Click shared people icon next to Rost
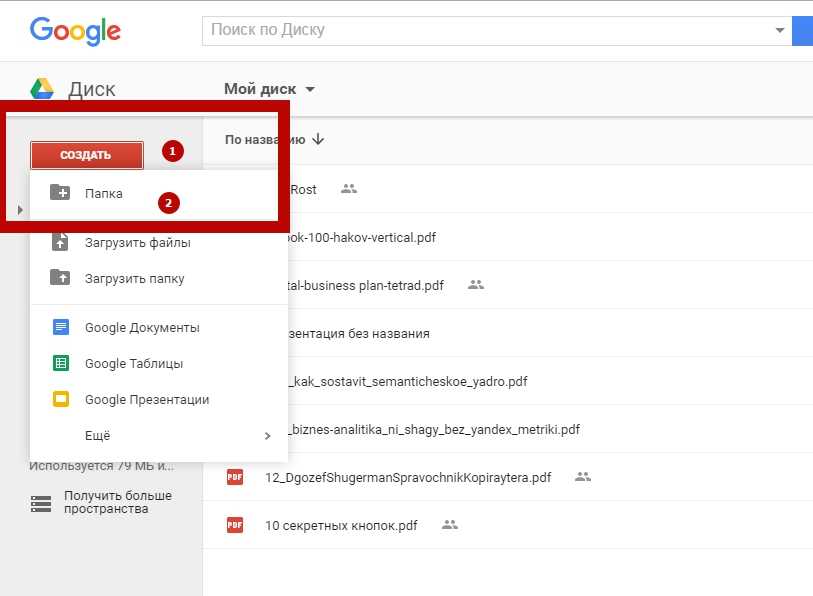Image resolution: width=813 pixels, height=596 pixels. click(x=349, y=189)
